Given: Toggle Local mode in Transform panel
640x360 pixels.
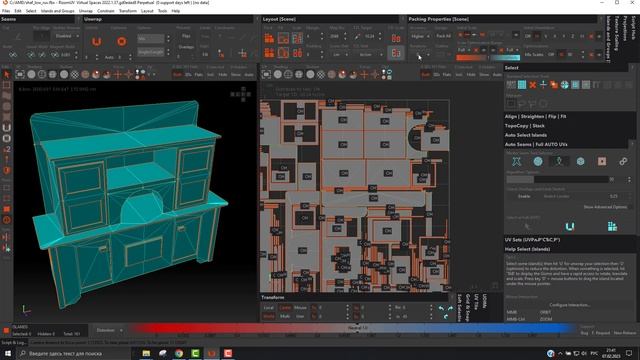Looking at the screenshot, I should (269, 307).
